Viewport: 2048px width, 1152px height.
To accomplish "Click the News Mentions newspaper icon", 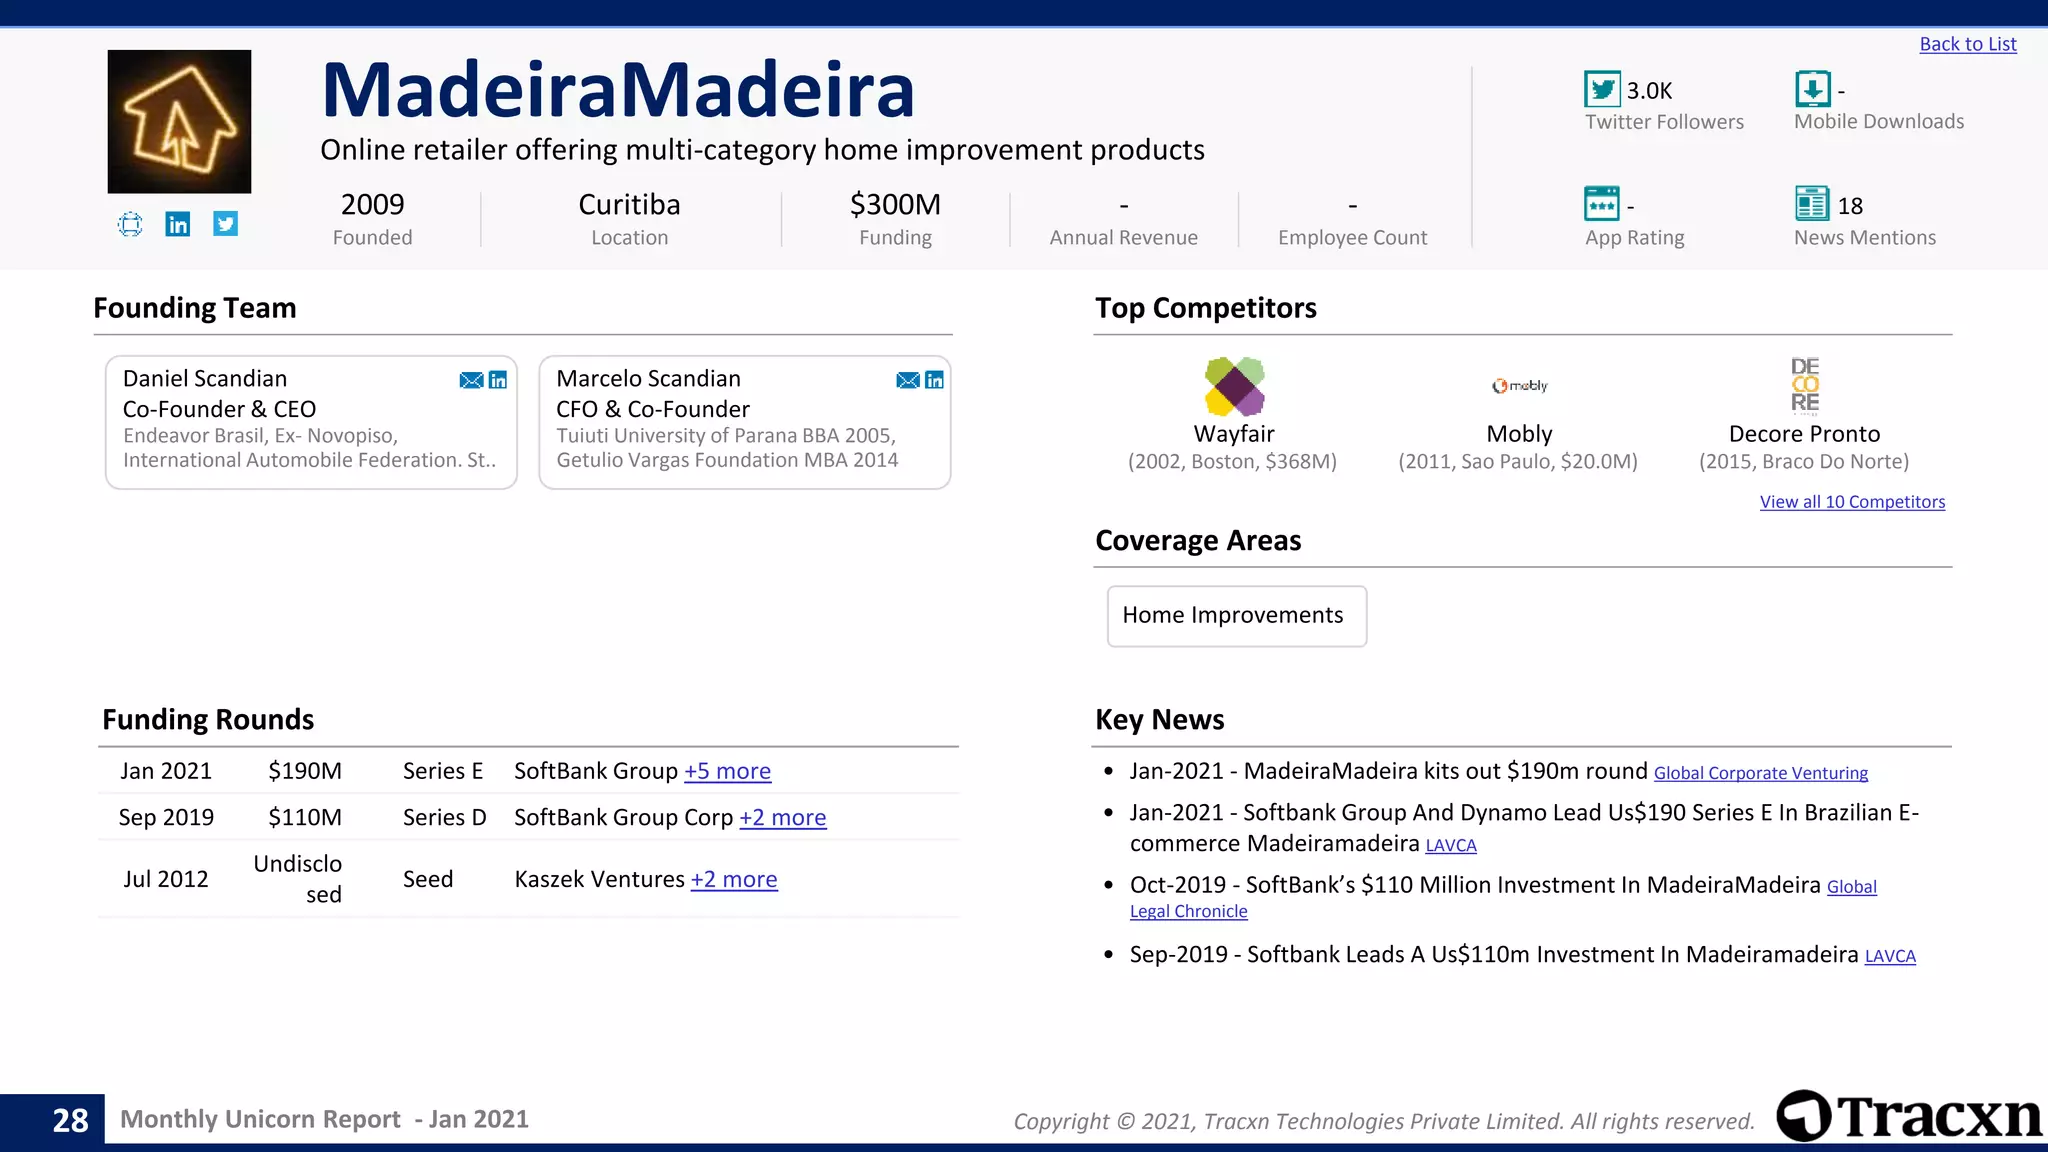I will coord(1812,204).
